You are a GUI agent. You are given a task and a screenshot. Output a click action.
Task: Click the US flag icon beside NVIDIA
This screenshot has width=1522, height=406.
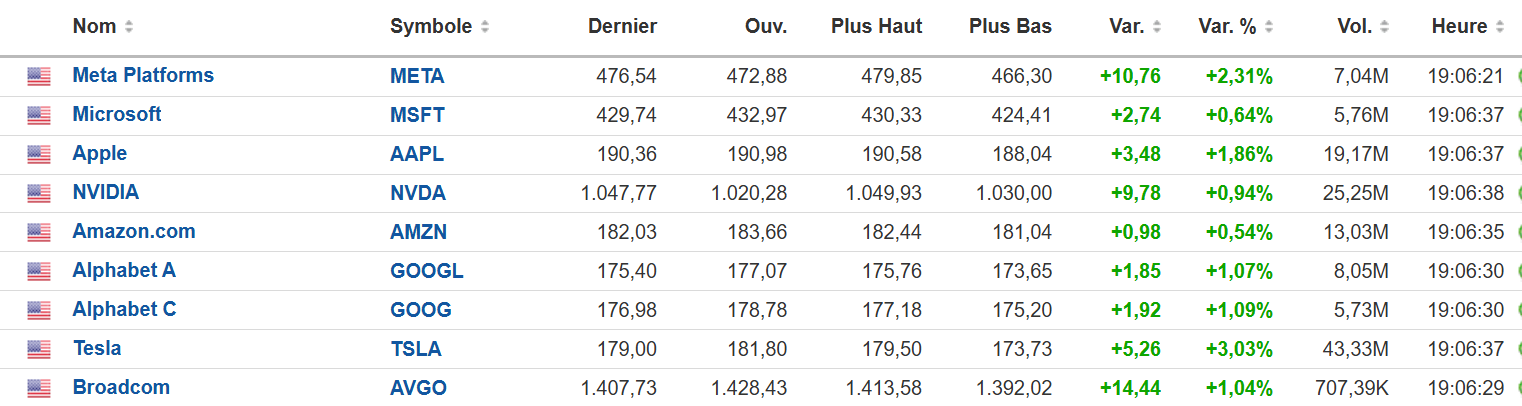click(39, 193)
